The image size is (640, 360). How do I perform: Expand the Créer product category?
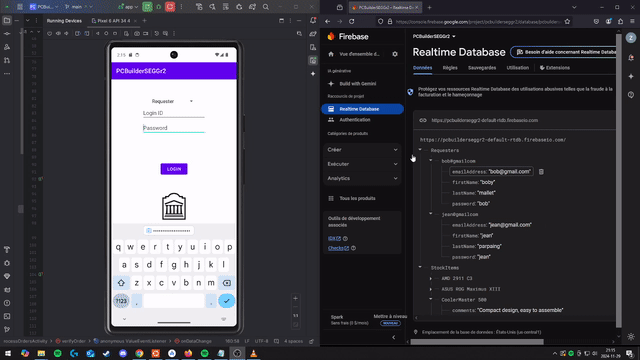(362, 150)
